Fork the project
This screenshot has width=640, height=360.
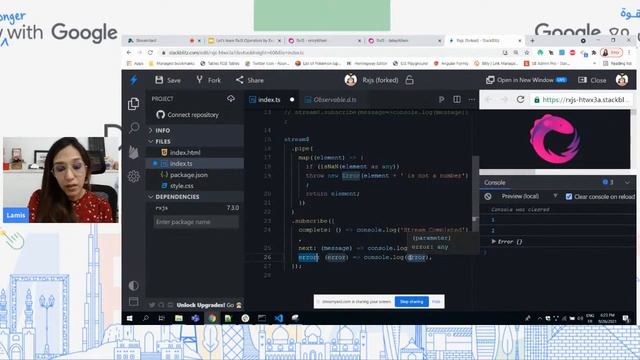pos(208,80)
